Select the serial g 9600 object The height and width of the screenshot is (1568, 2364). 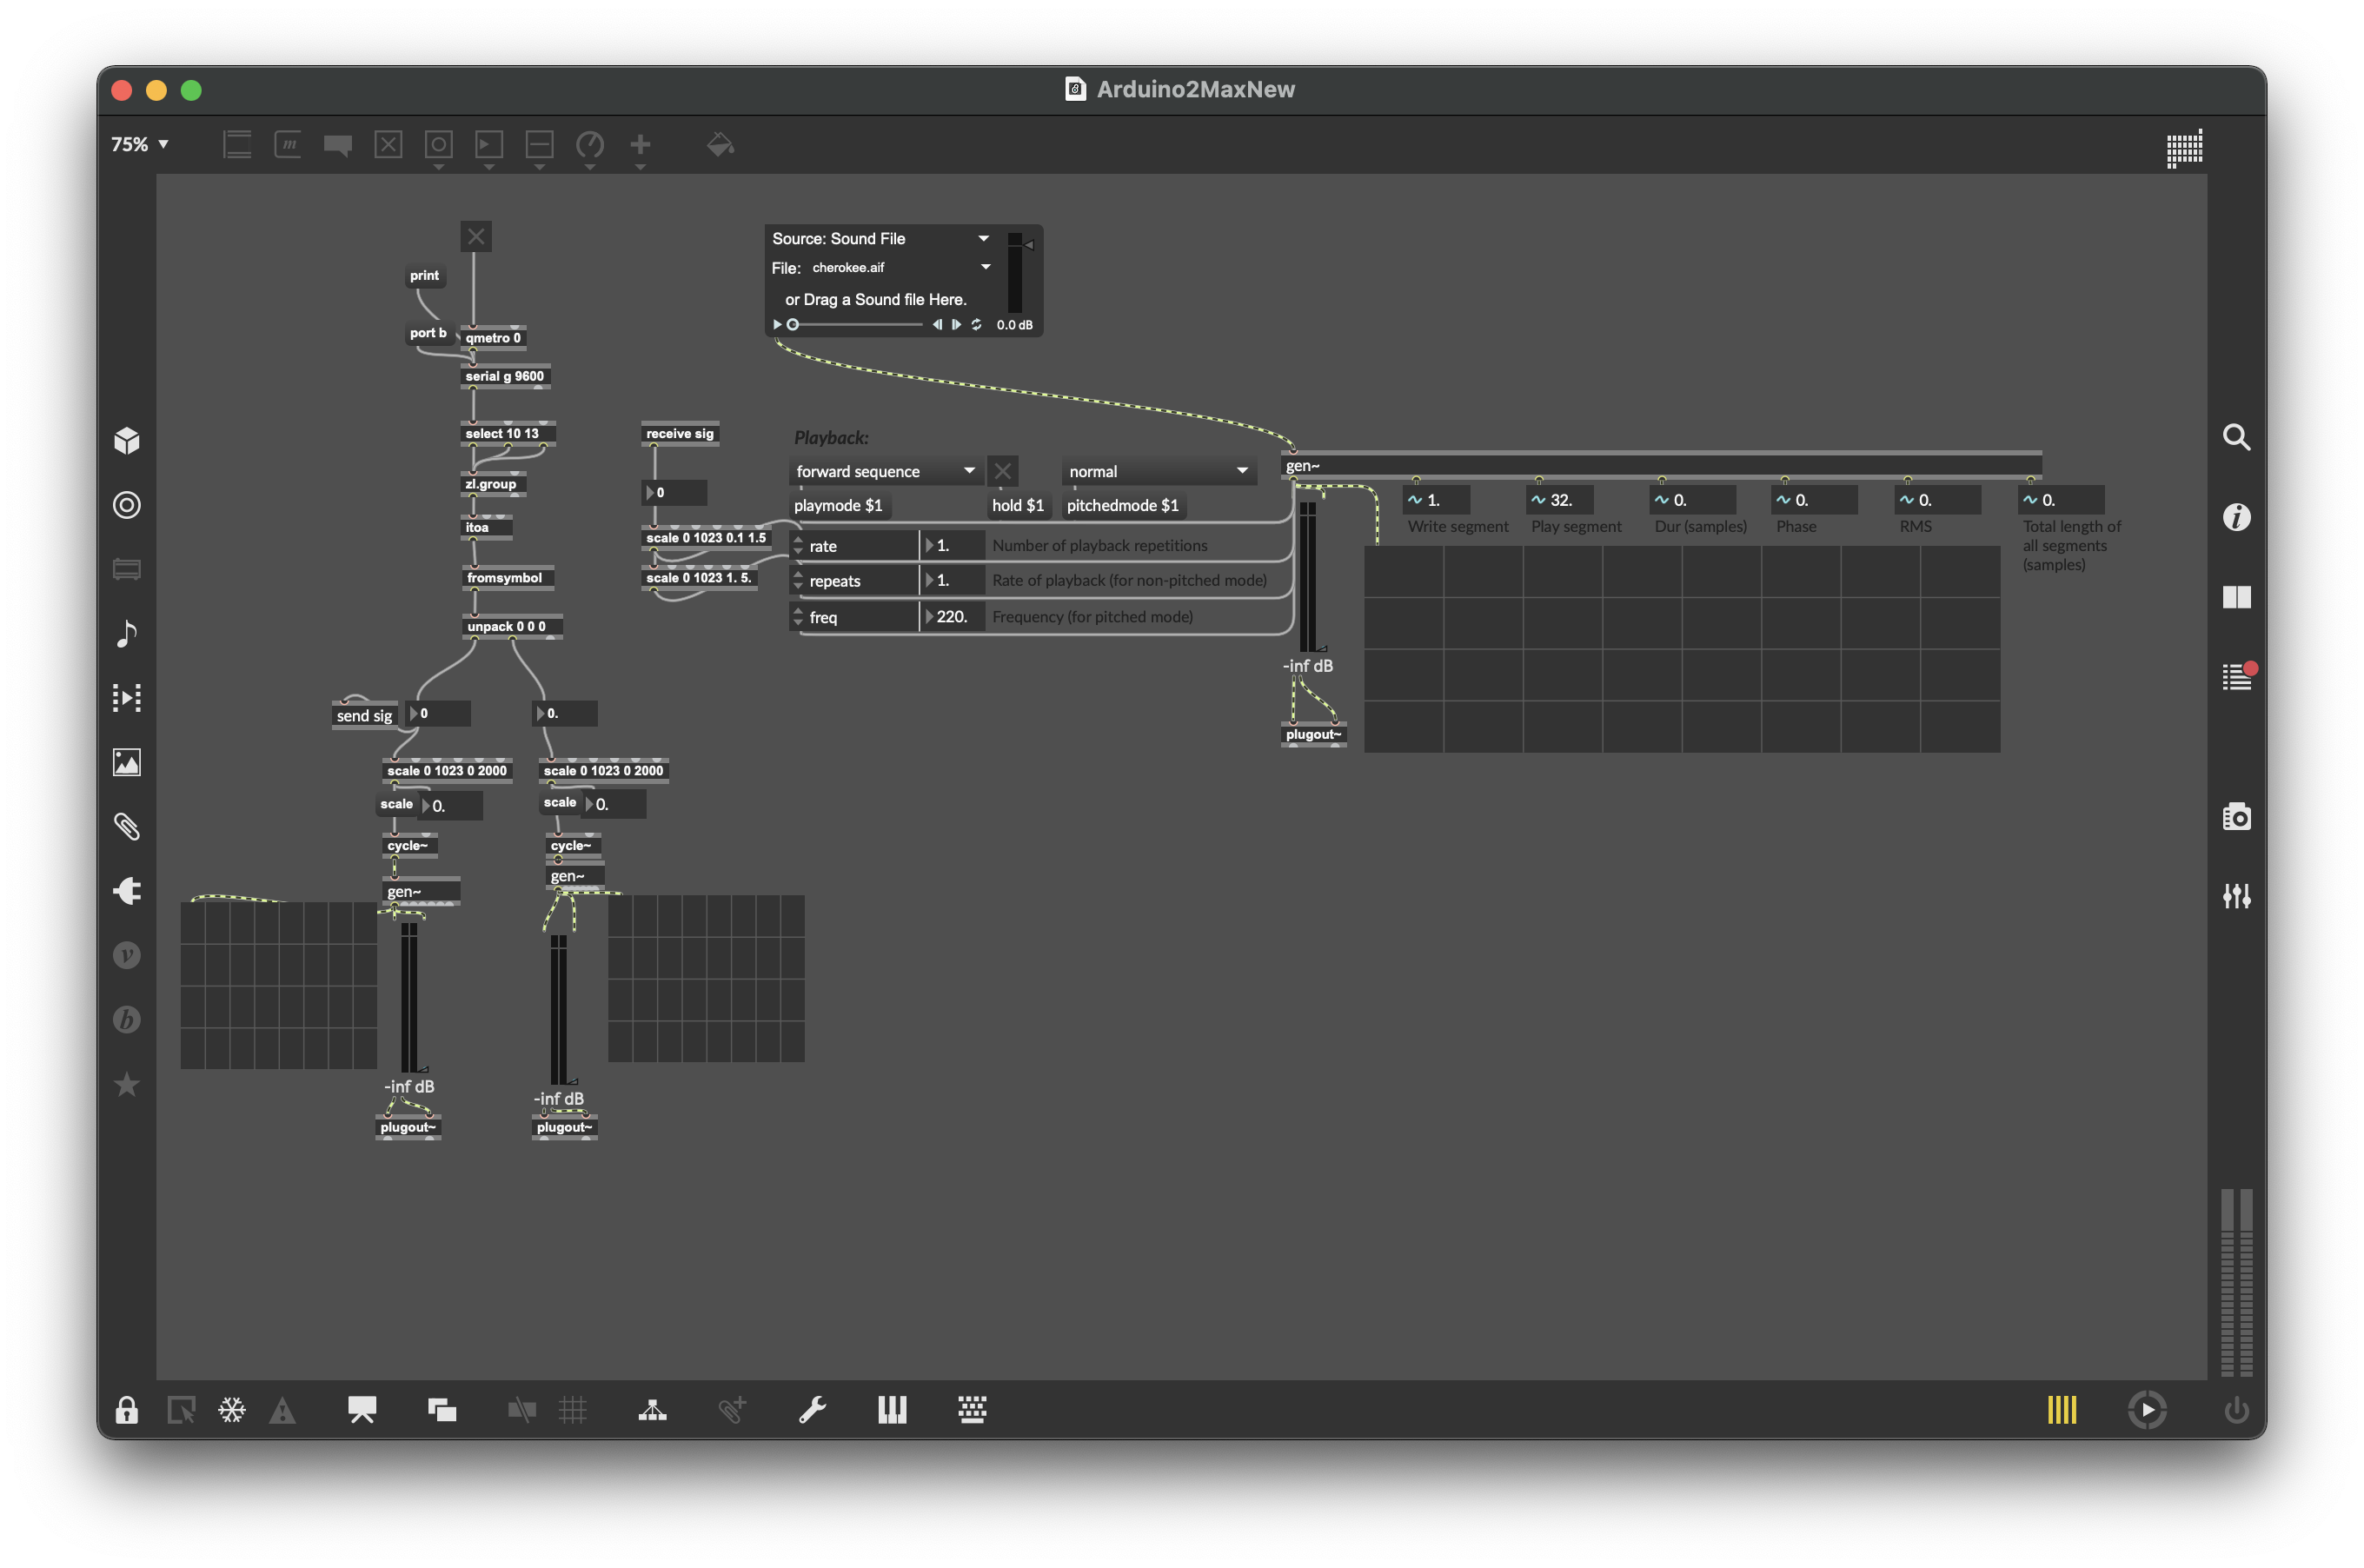504,376
